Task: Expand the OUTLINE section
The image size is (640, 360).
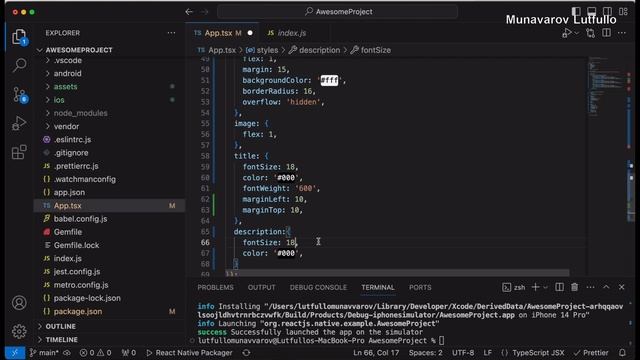Action: click(109, 327)
